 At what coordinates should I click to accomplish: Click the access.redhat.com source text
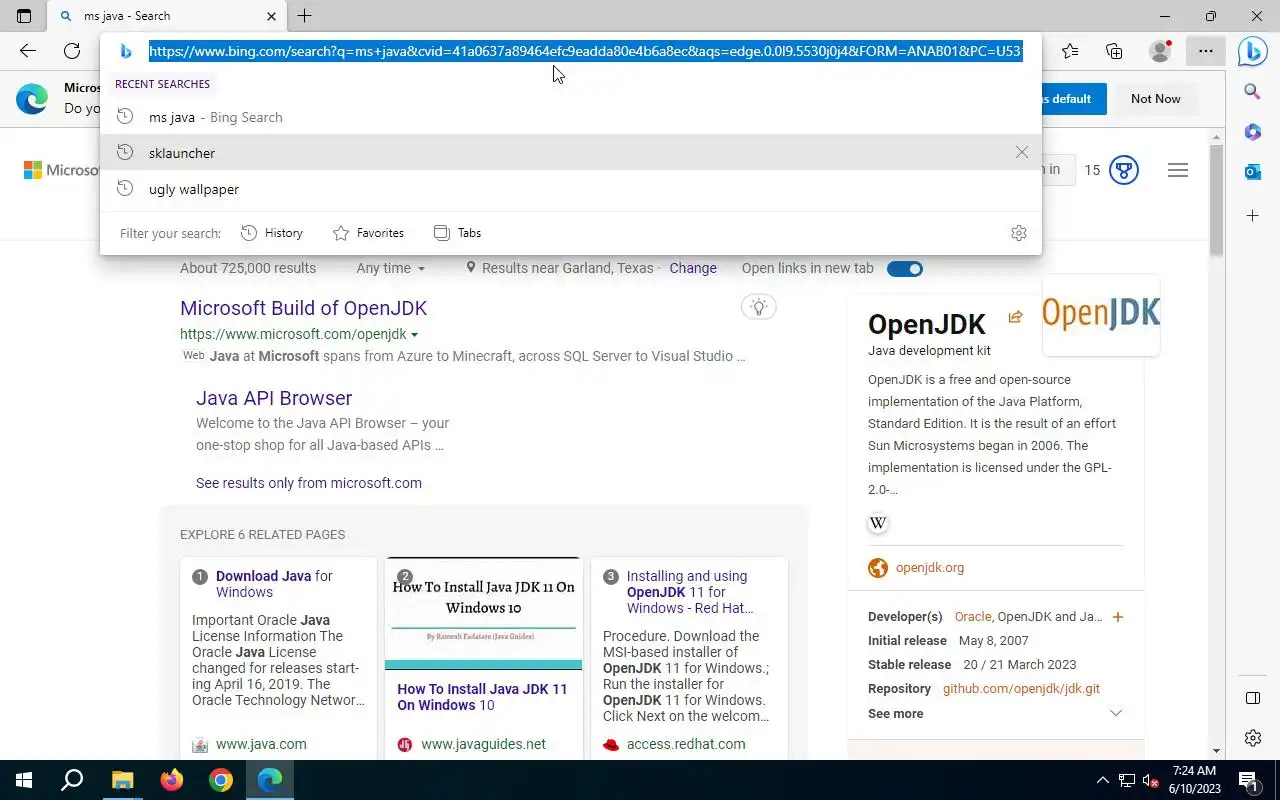point(686,744)
